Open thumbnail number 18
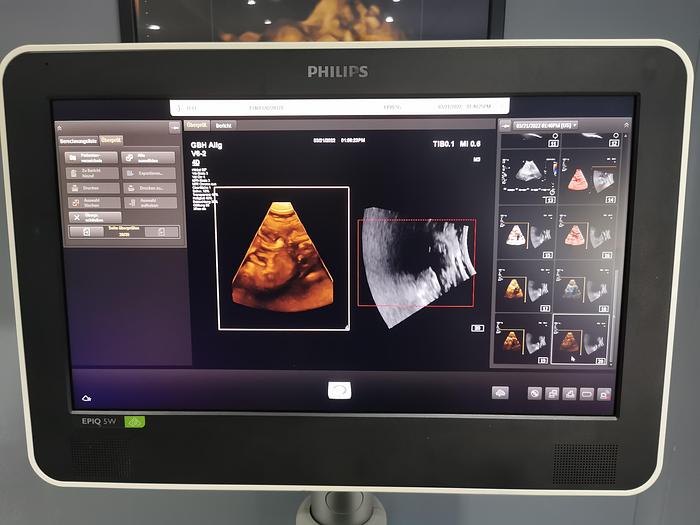 [x=583, y=286]
